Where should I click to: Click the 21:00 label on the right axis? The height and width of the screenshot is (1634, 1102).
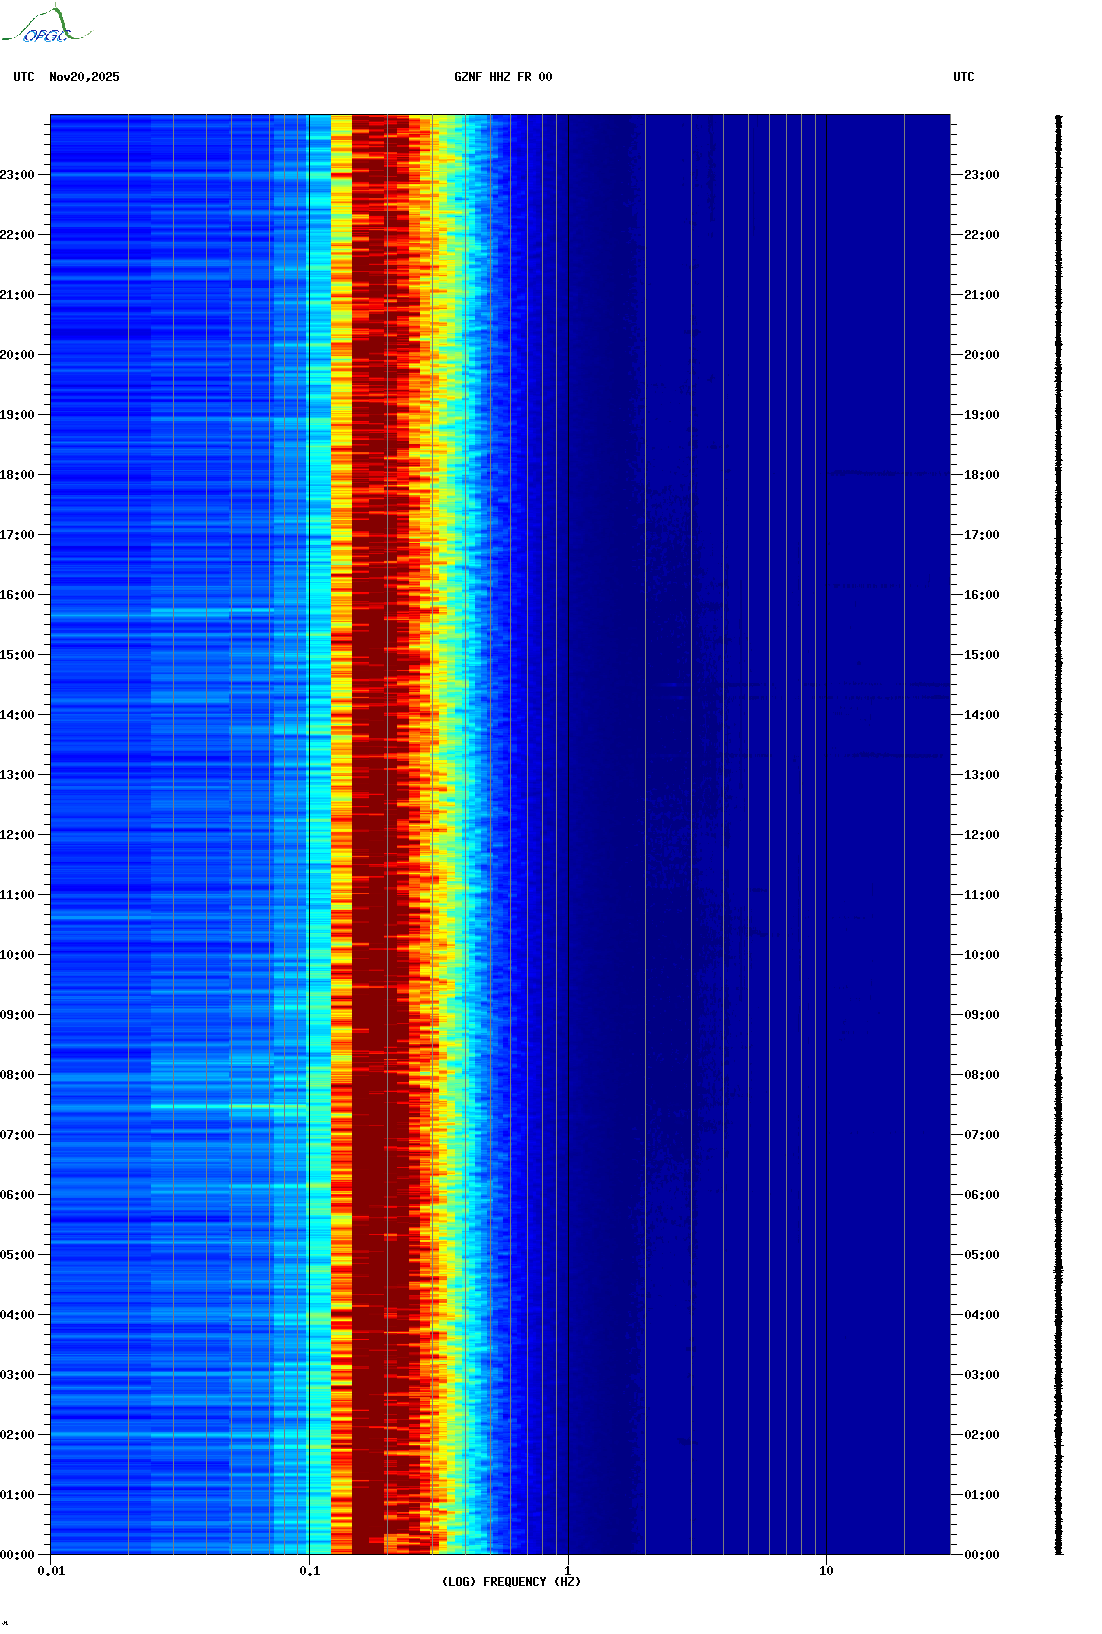(981, 295)
